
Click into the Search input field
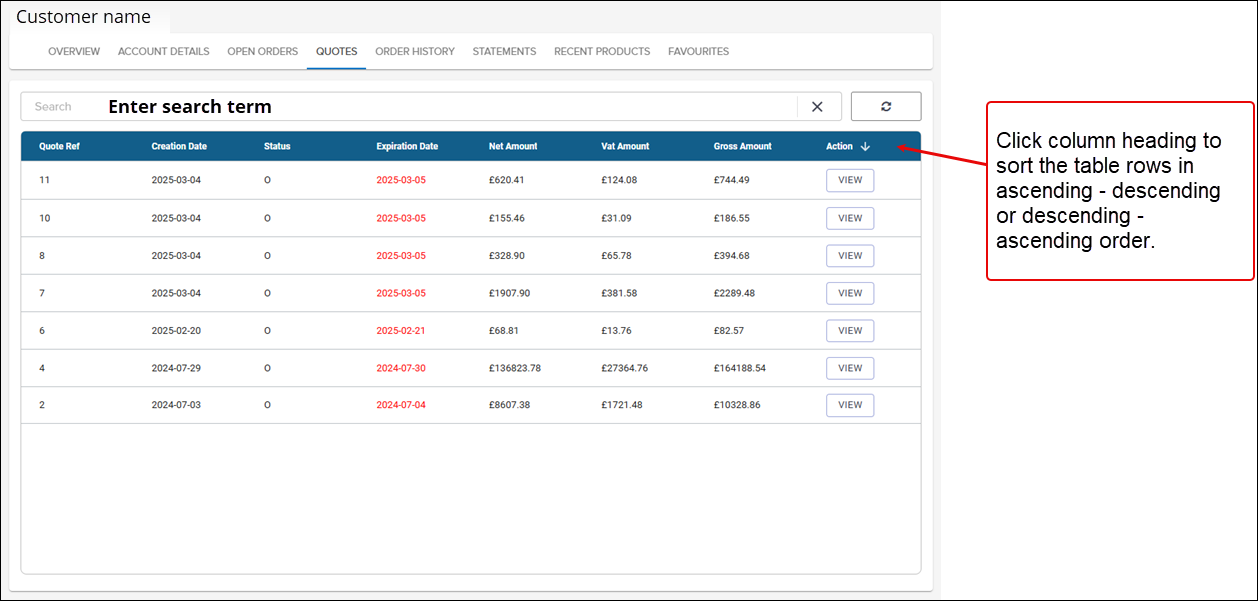coord(400,107)
